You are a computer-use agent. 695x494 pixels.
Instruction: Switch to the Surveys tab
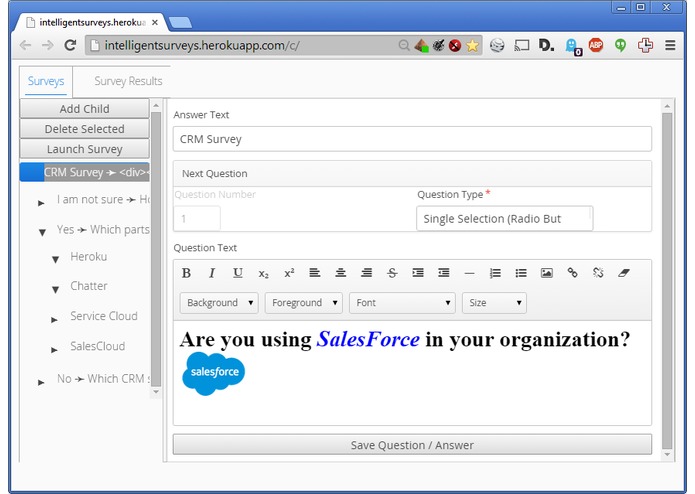[x=46, y=81]
